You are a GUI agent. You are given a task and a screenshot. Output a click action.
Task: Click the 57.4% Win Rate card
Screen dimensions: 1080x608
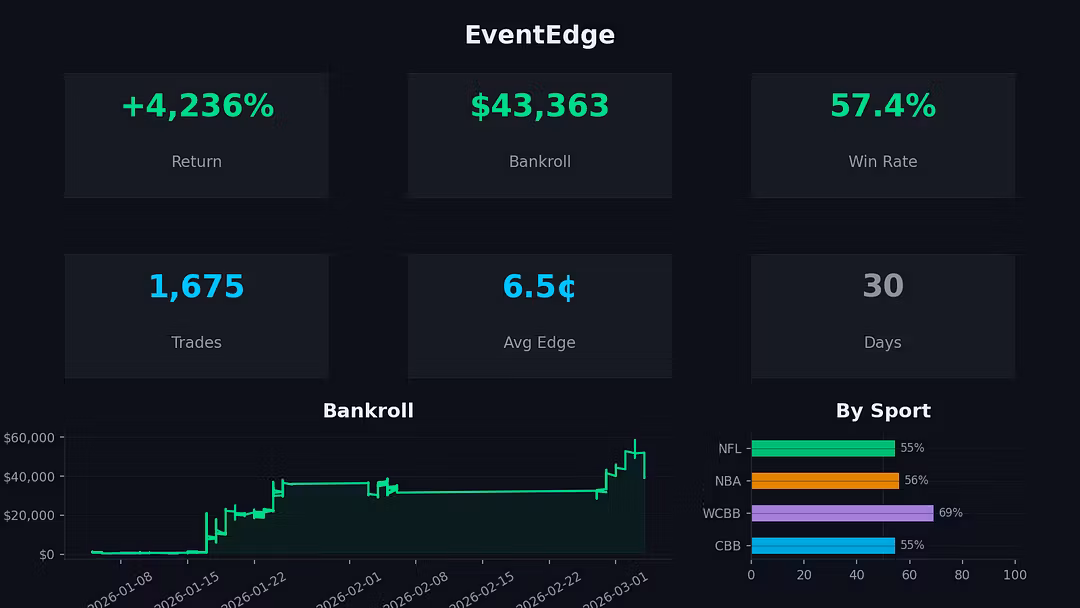point(882,134)
